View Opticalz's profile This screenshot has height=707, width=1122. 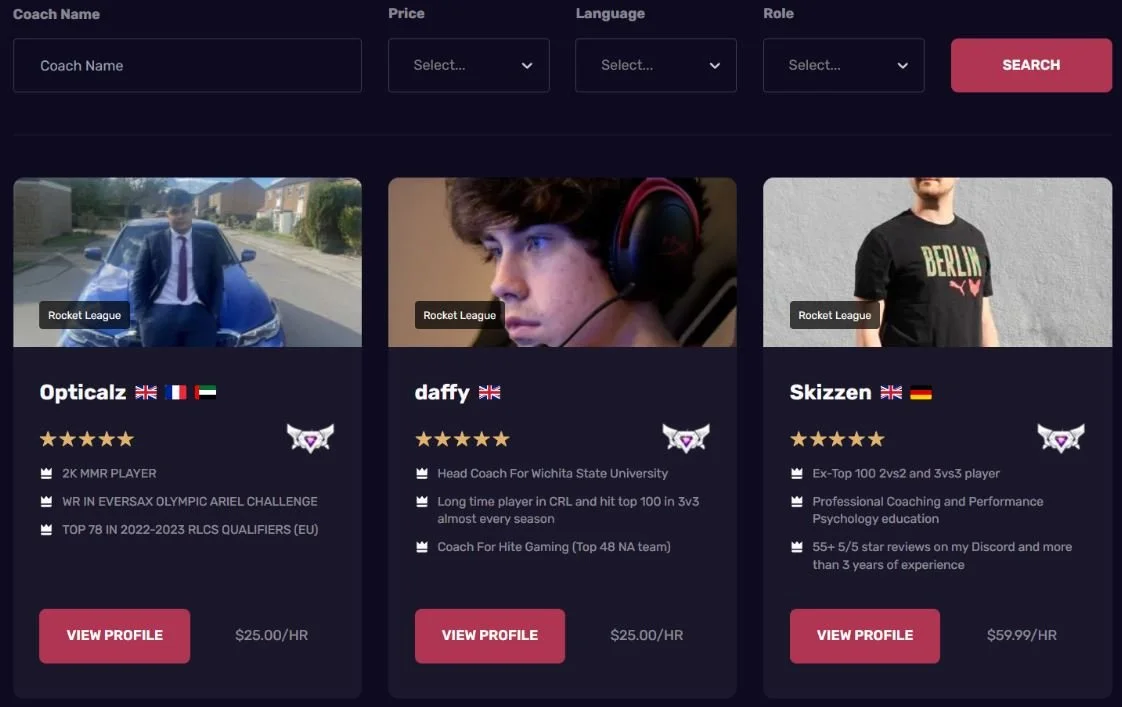point(114,635)
